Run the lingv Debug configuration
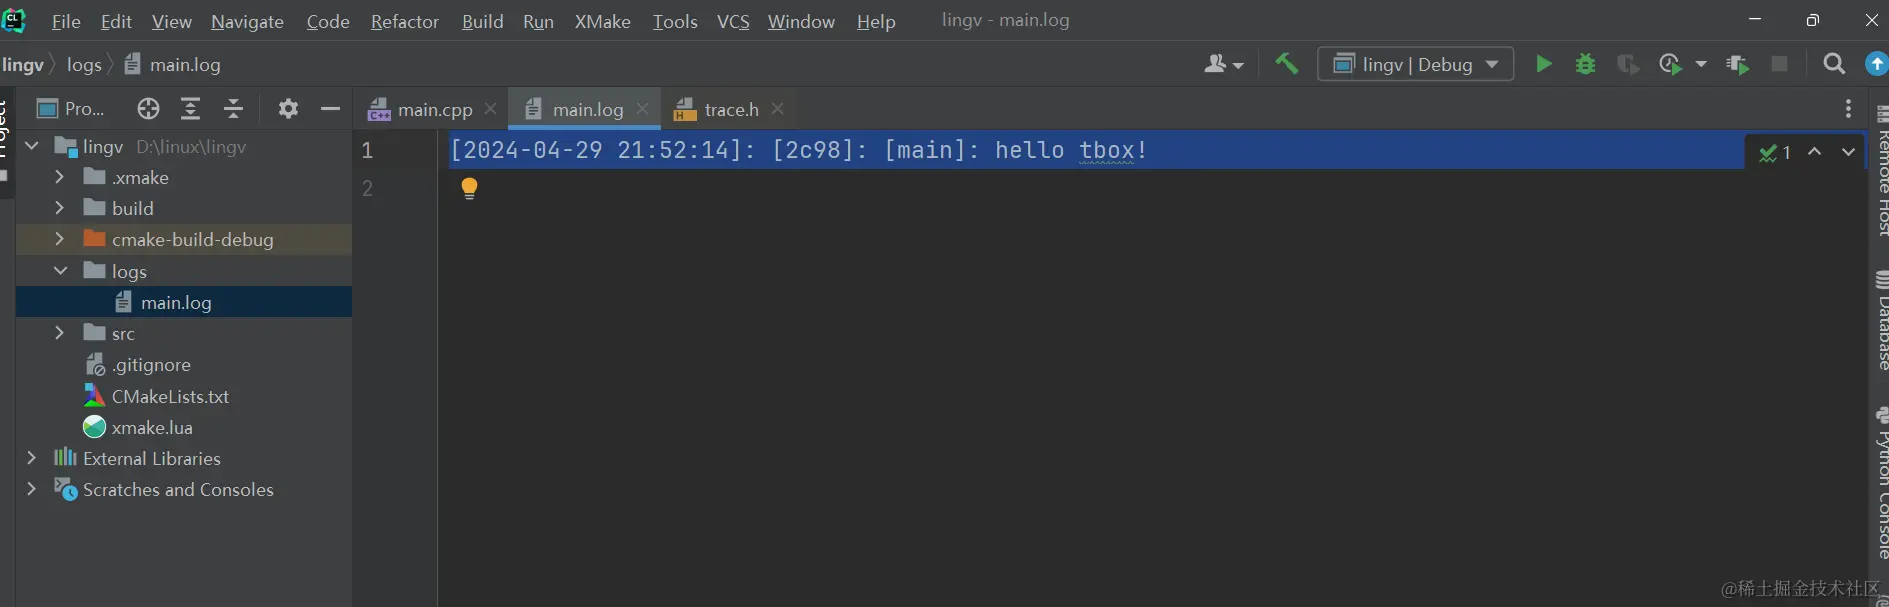 click(1543, 64)
